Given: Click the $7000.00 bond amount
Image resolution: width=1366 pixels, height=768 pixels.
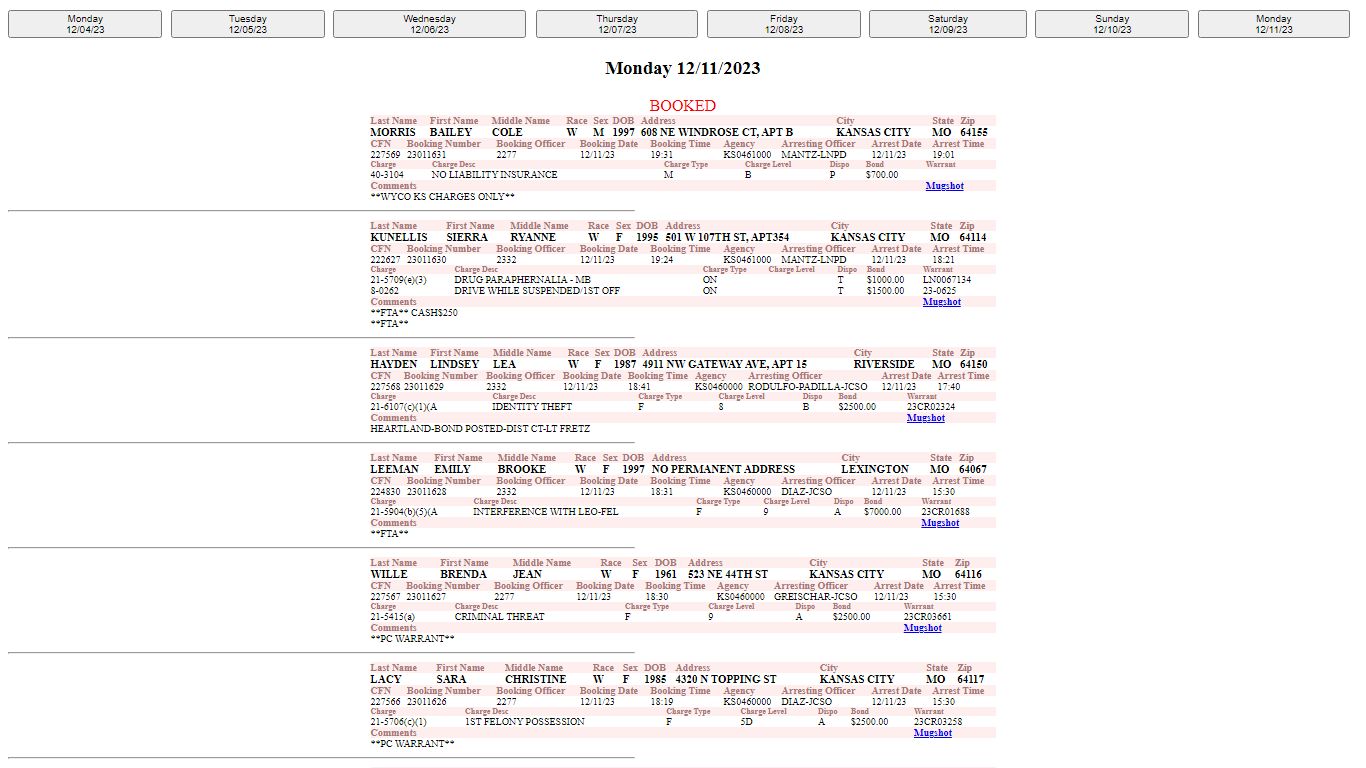Looking at the screenshot, I should point(883,512).
